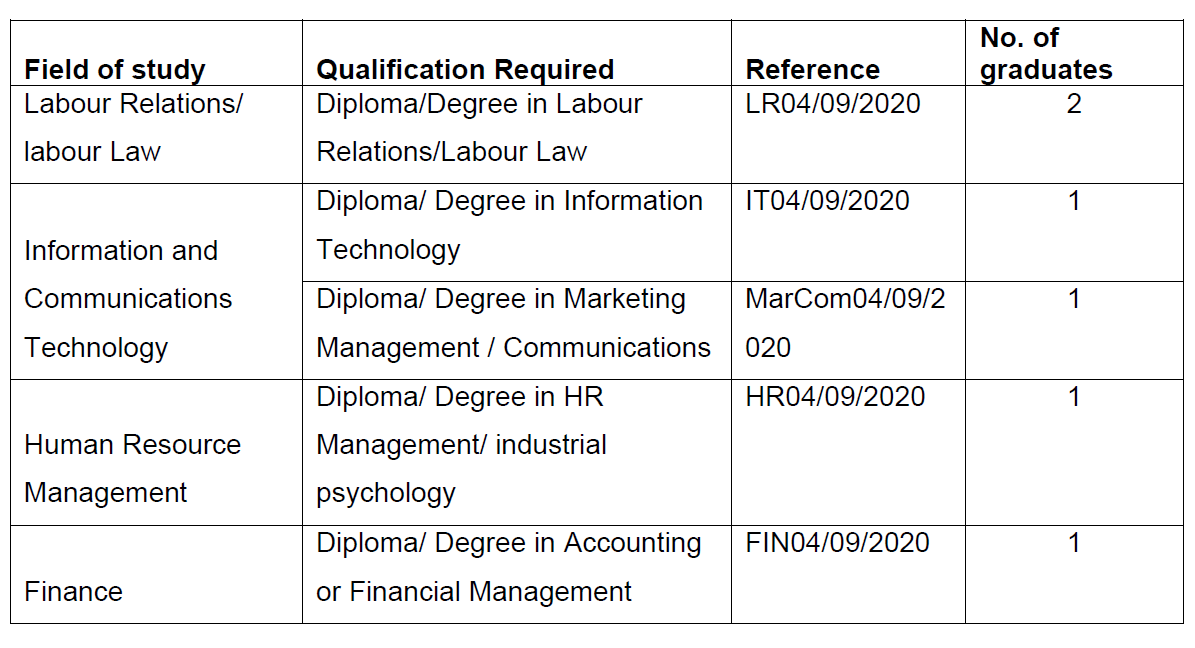
Task: Select reference code HR04/09/2020
Action: (x=835, y=397)
